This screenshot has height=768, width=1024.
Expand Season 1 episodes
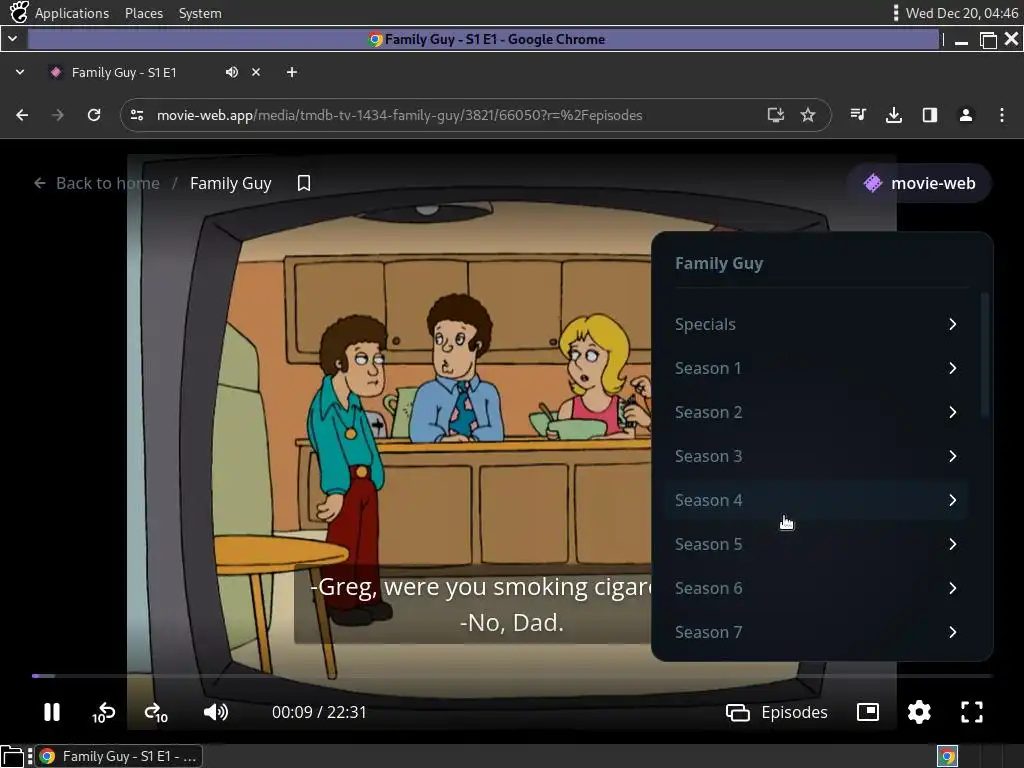tap(816, 368)
